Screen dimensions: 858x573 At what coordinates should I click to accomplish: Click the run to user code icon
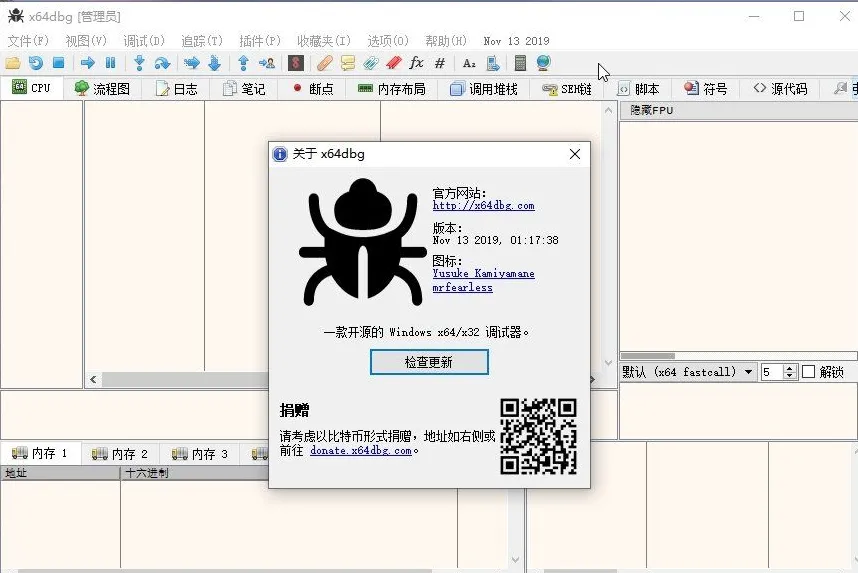(x=267, y=63)
